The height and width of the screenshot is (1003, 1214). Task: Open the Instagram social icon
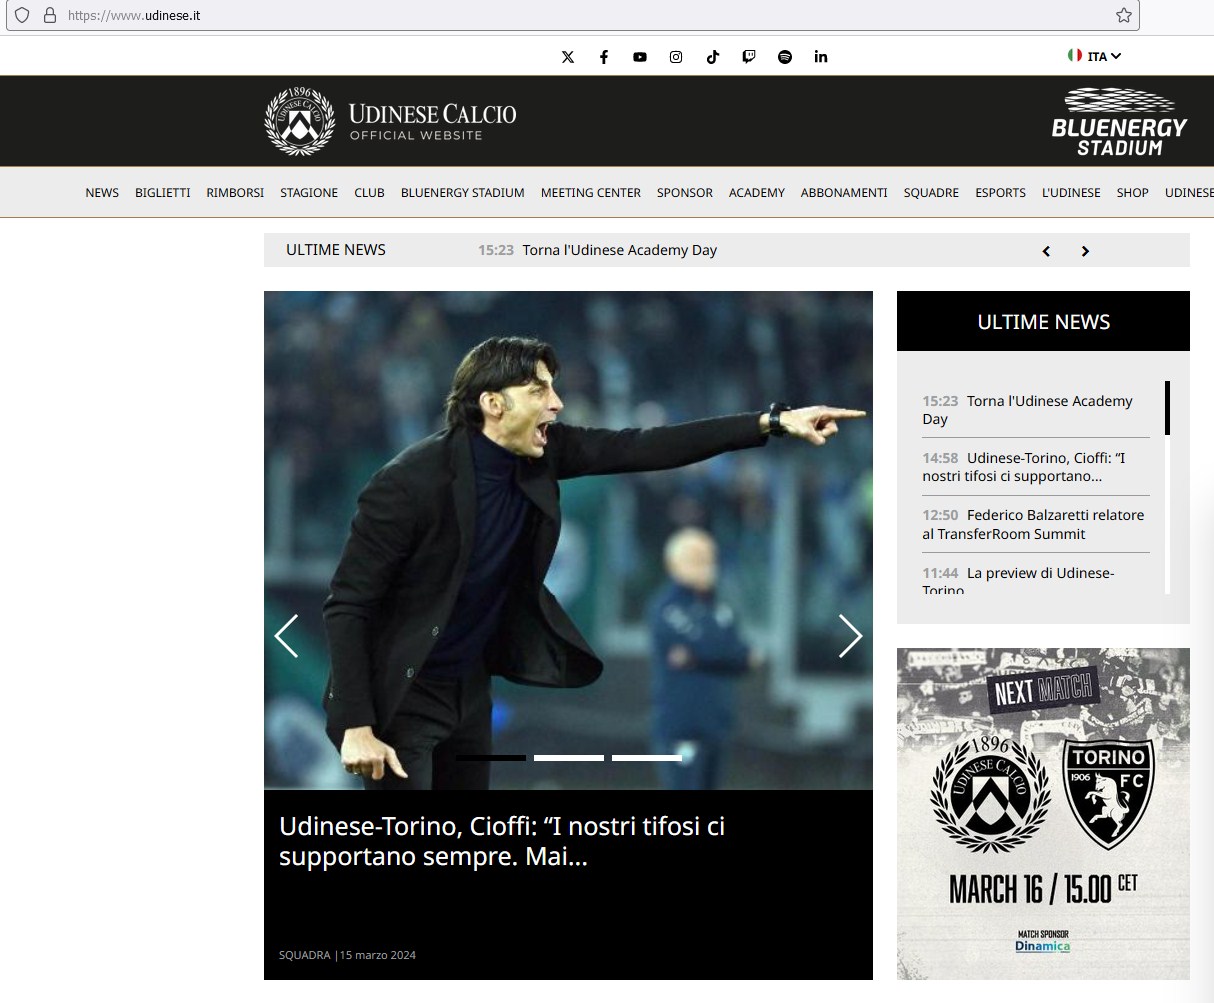(676, 57)
